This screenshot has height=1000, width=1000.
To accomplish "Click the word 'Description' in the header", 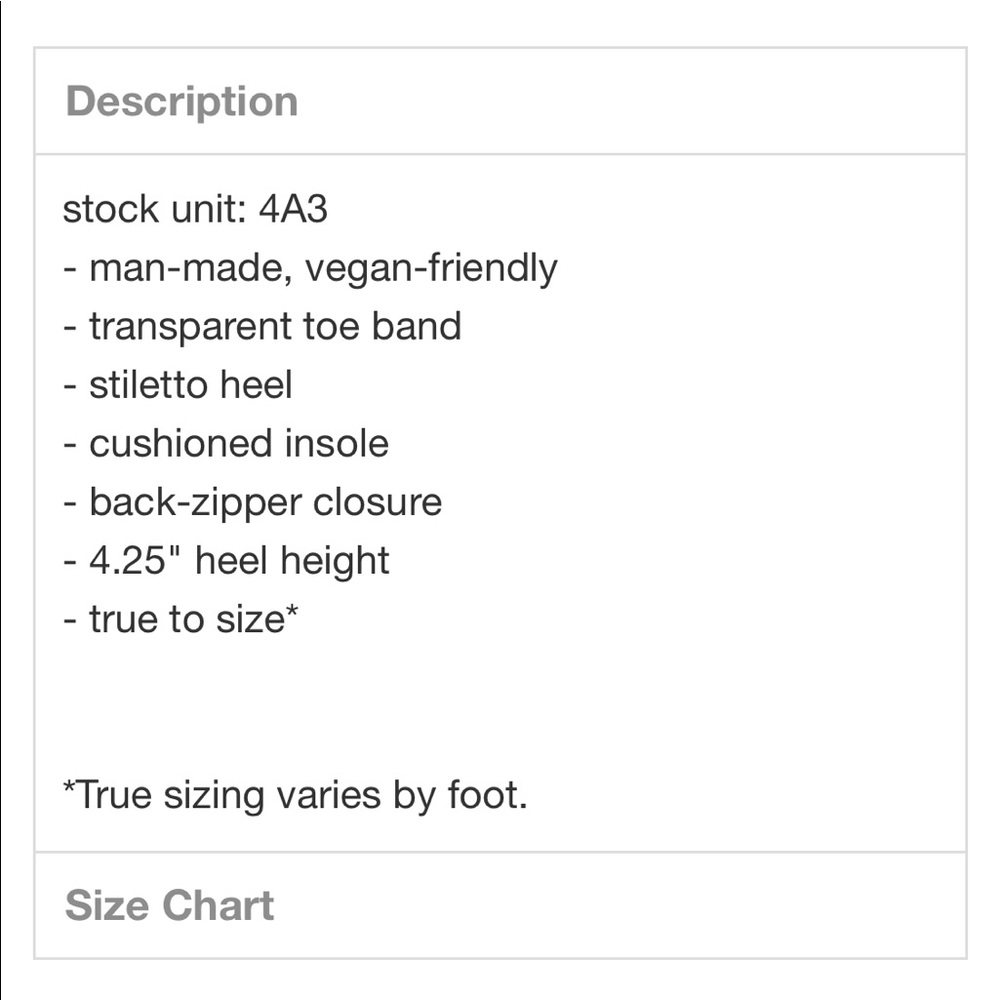I will point(182,102).
